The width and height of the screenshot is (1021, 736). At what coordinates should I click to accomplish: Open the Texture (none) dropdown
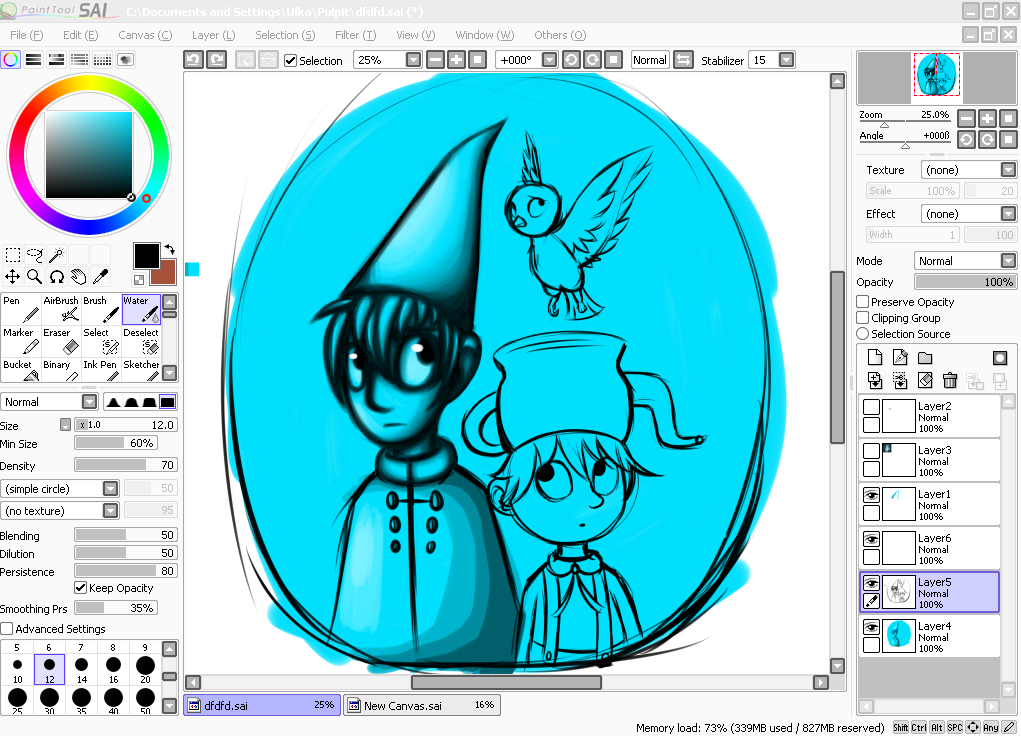tap(1008, 170)
